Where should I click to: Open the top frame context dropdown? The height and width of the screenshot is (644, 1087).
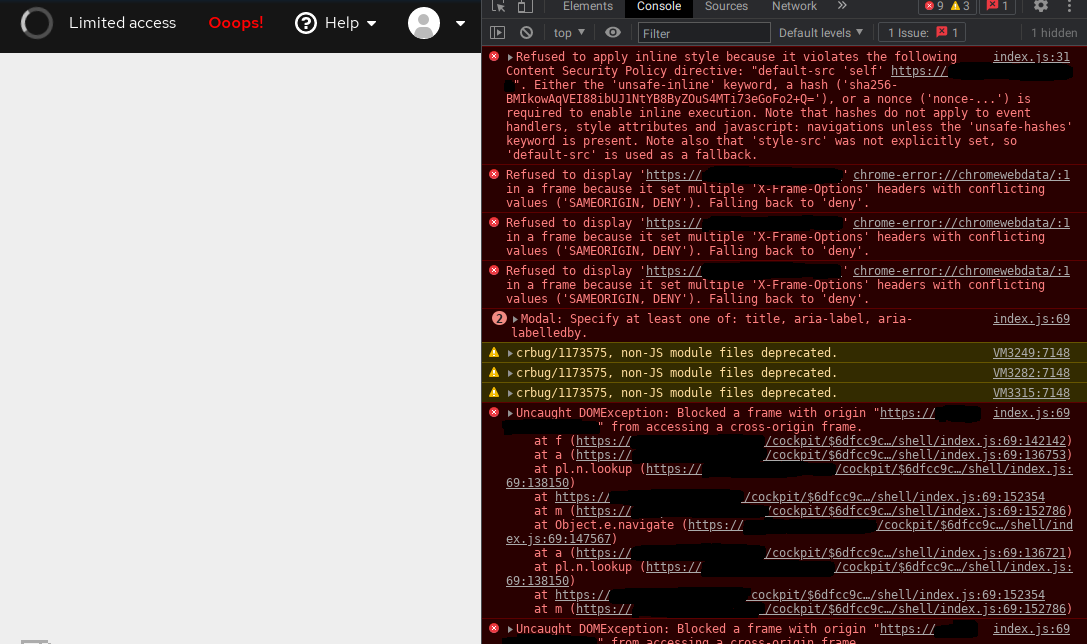[x=568, y=32]
